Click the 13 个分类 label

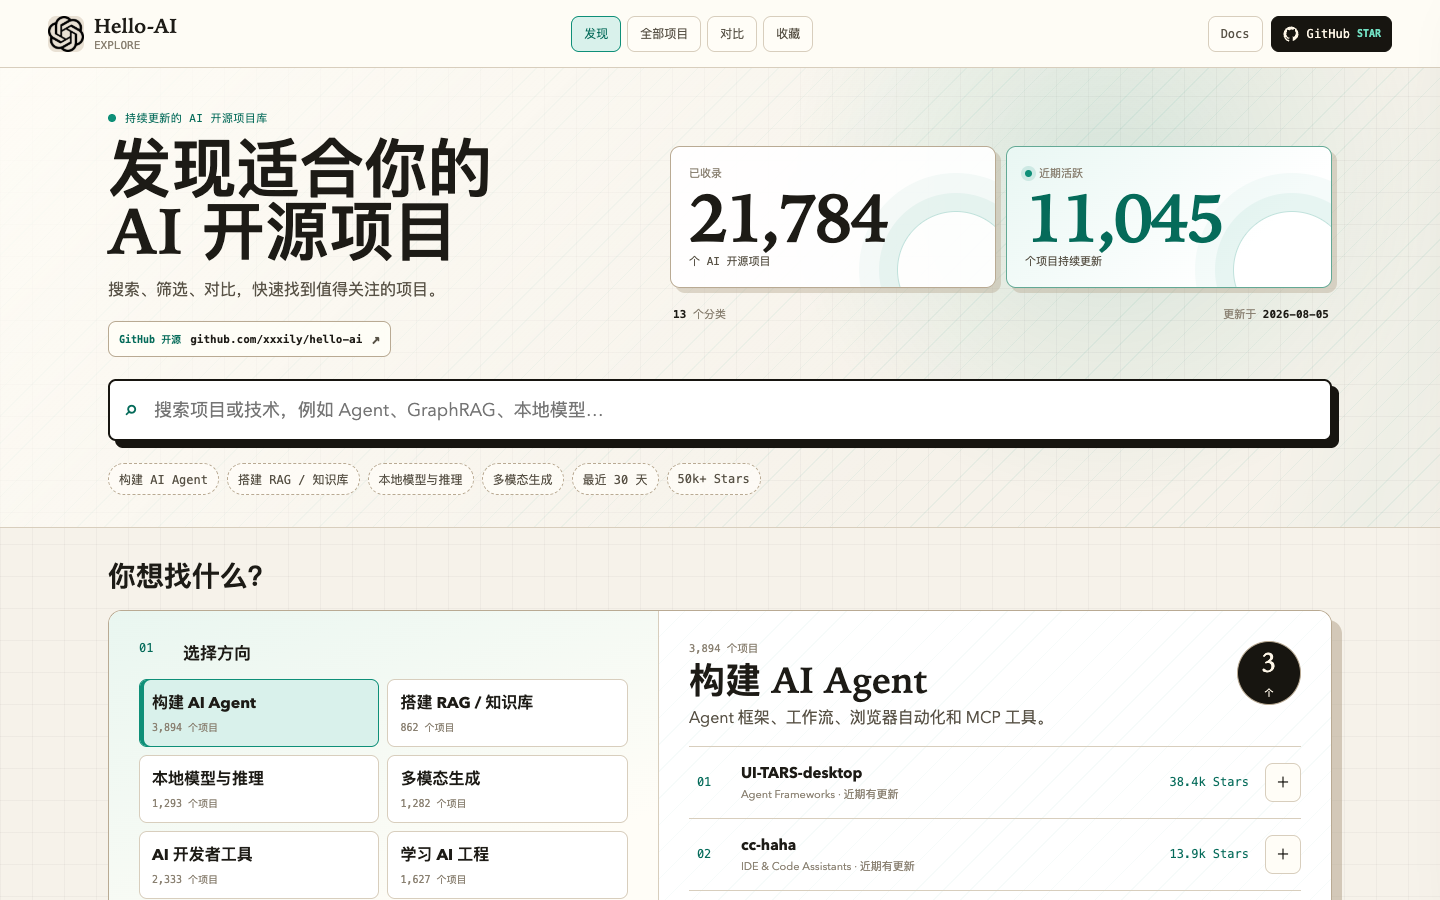tap(699, 314)
